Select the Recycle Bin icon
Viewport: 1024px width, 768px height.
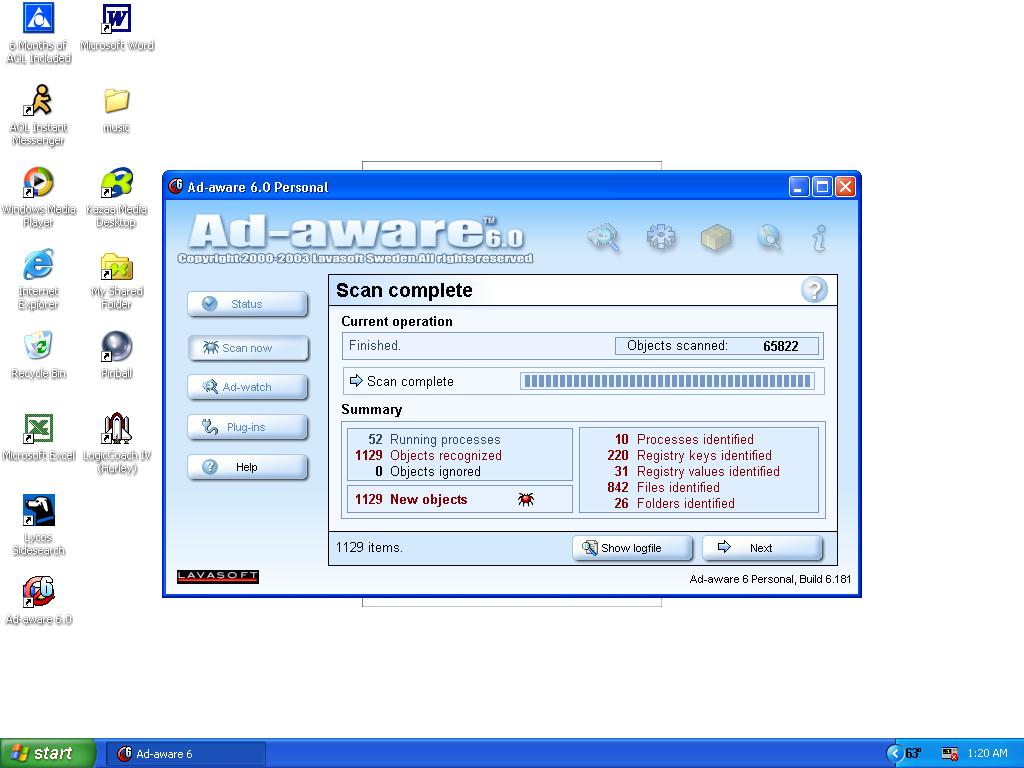(x=39, y=355)
